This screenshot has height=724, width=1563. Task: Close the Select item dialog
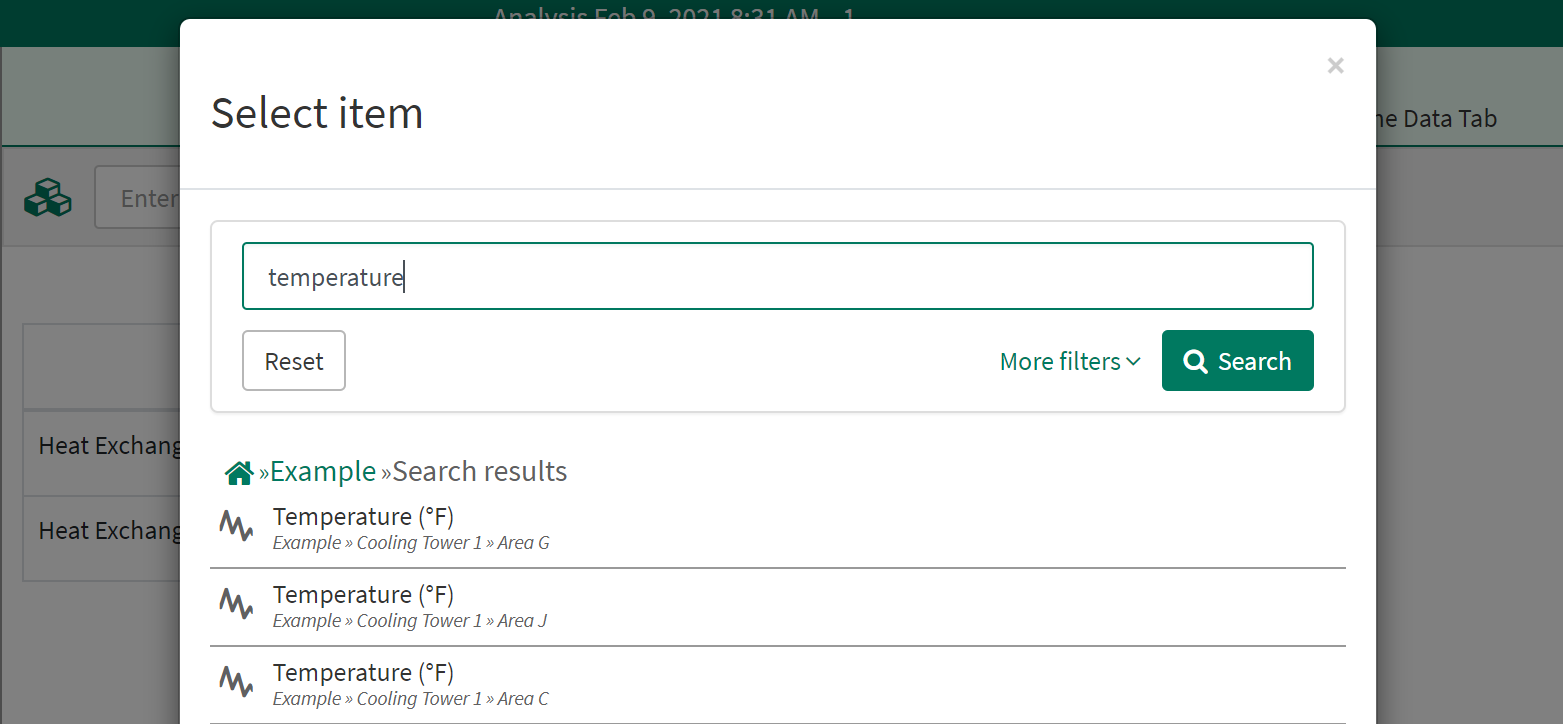[x=1335, y=66]
